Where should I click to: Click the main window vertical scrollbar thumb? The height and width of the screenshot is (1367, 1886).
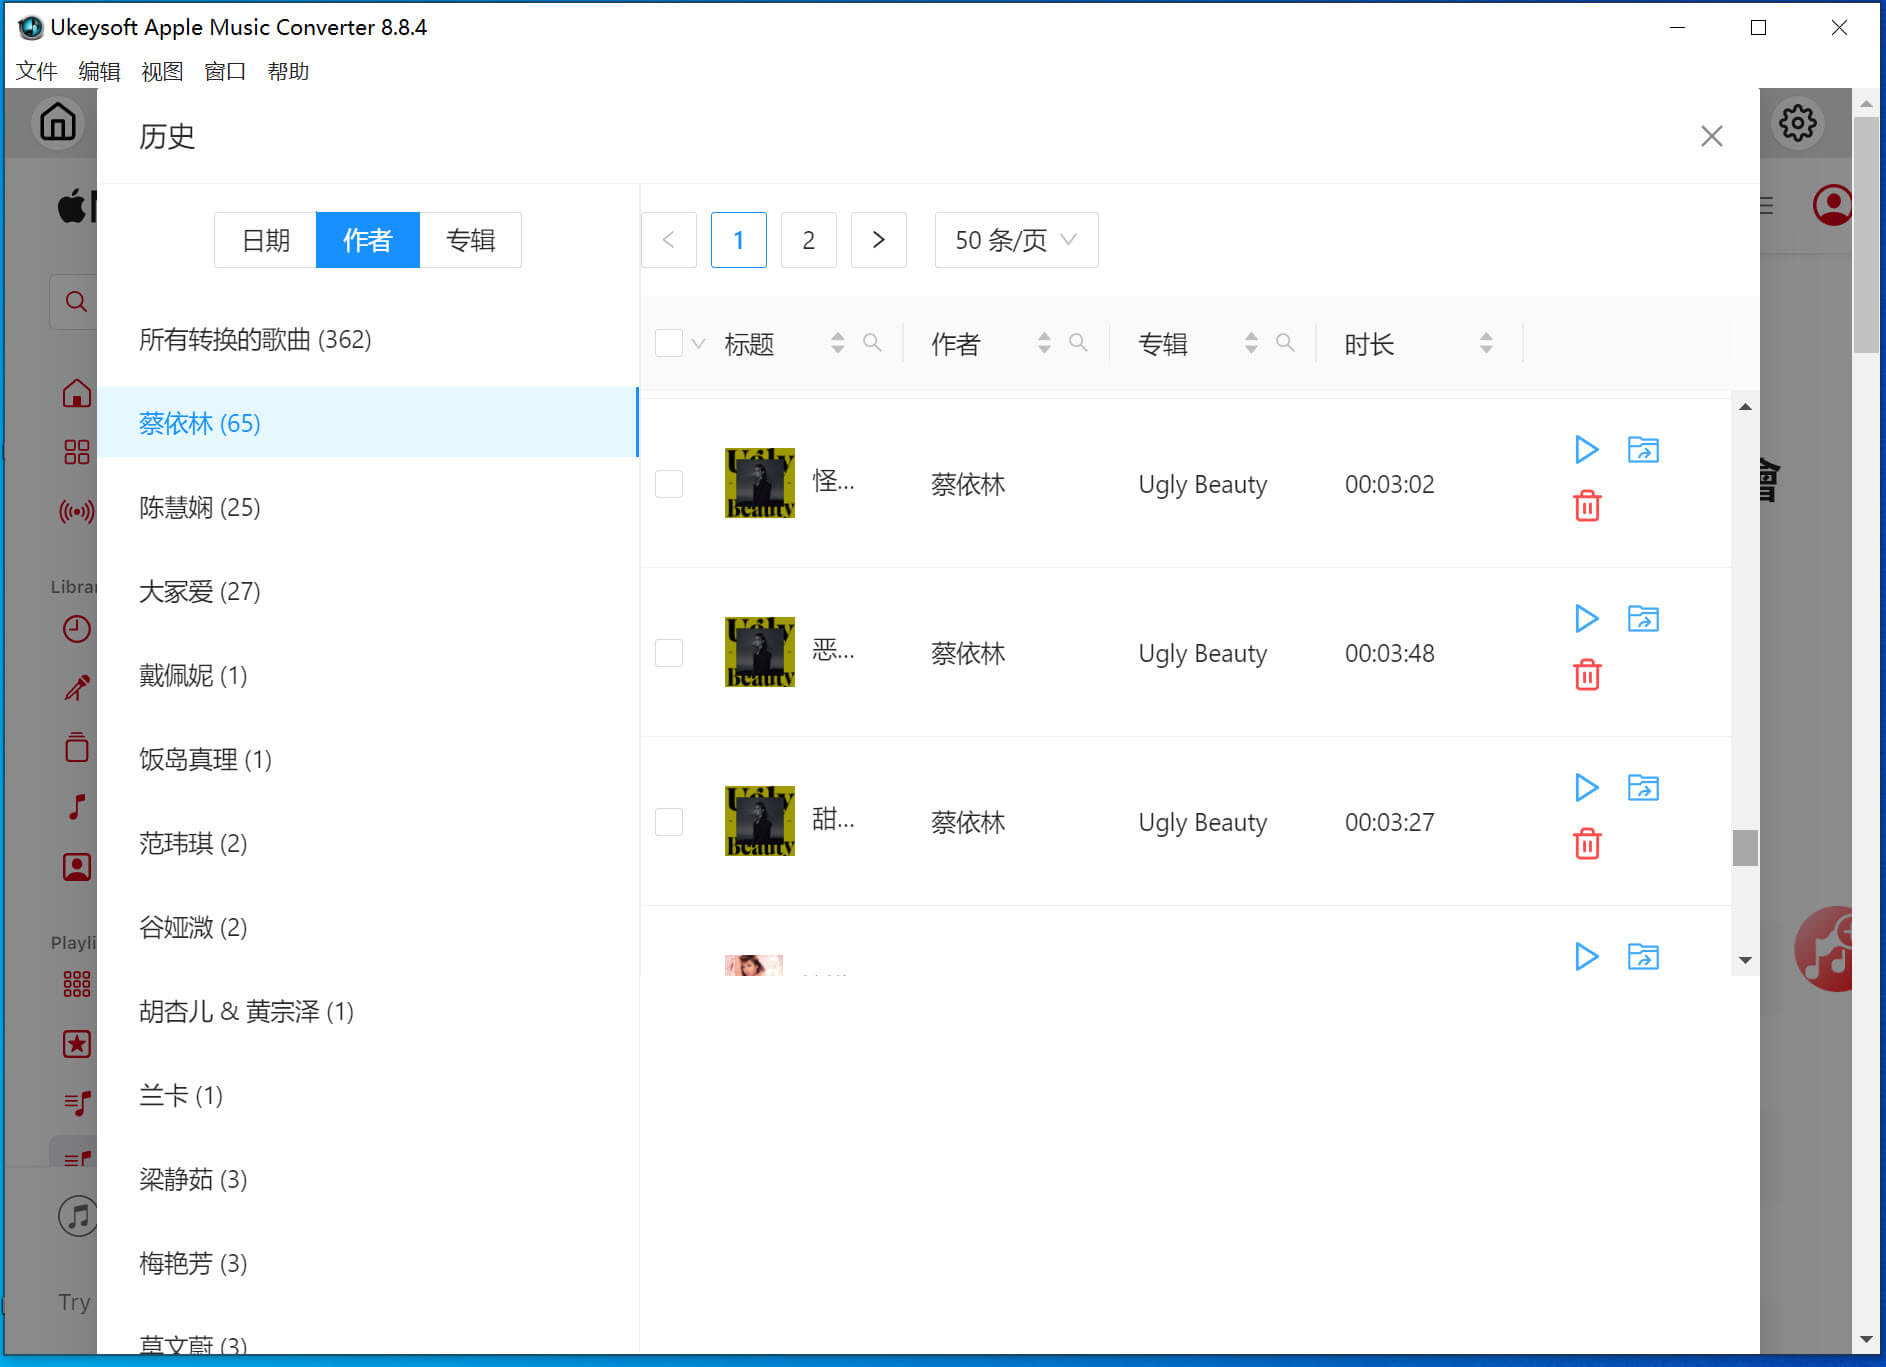point(1866,235)
